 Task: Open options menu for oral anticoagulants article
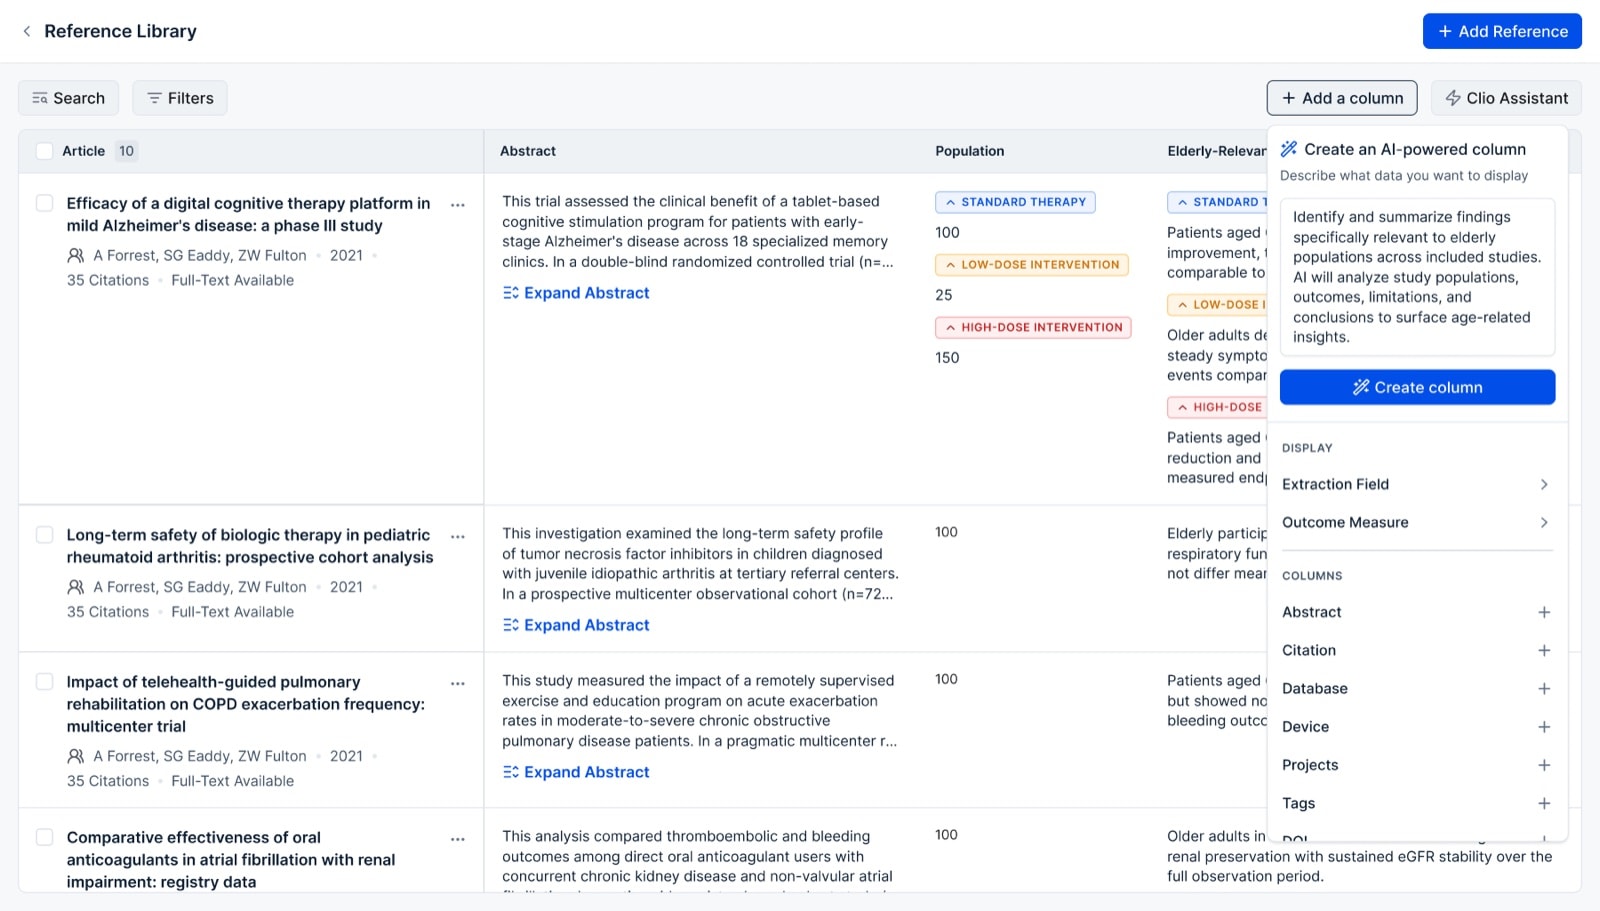pyautogui.click(x=458, y=839)
